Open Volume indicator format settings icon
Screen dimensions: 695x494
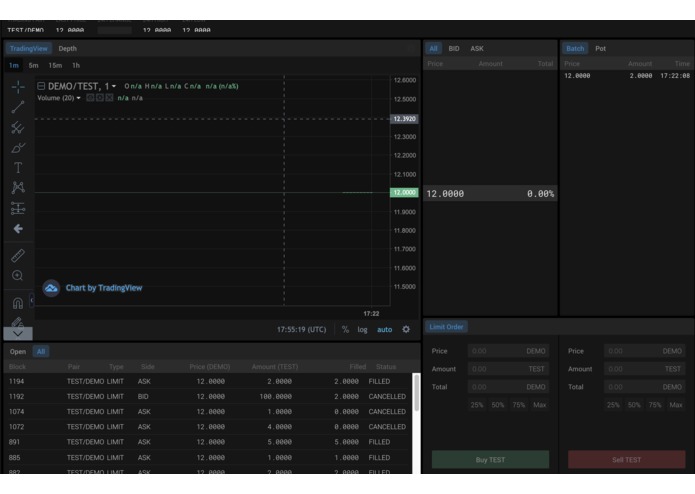(100, 98)
